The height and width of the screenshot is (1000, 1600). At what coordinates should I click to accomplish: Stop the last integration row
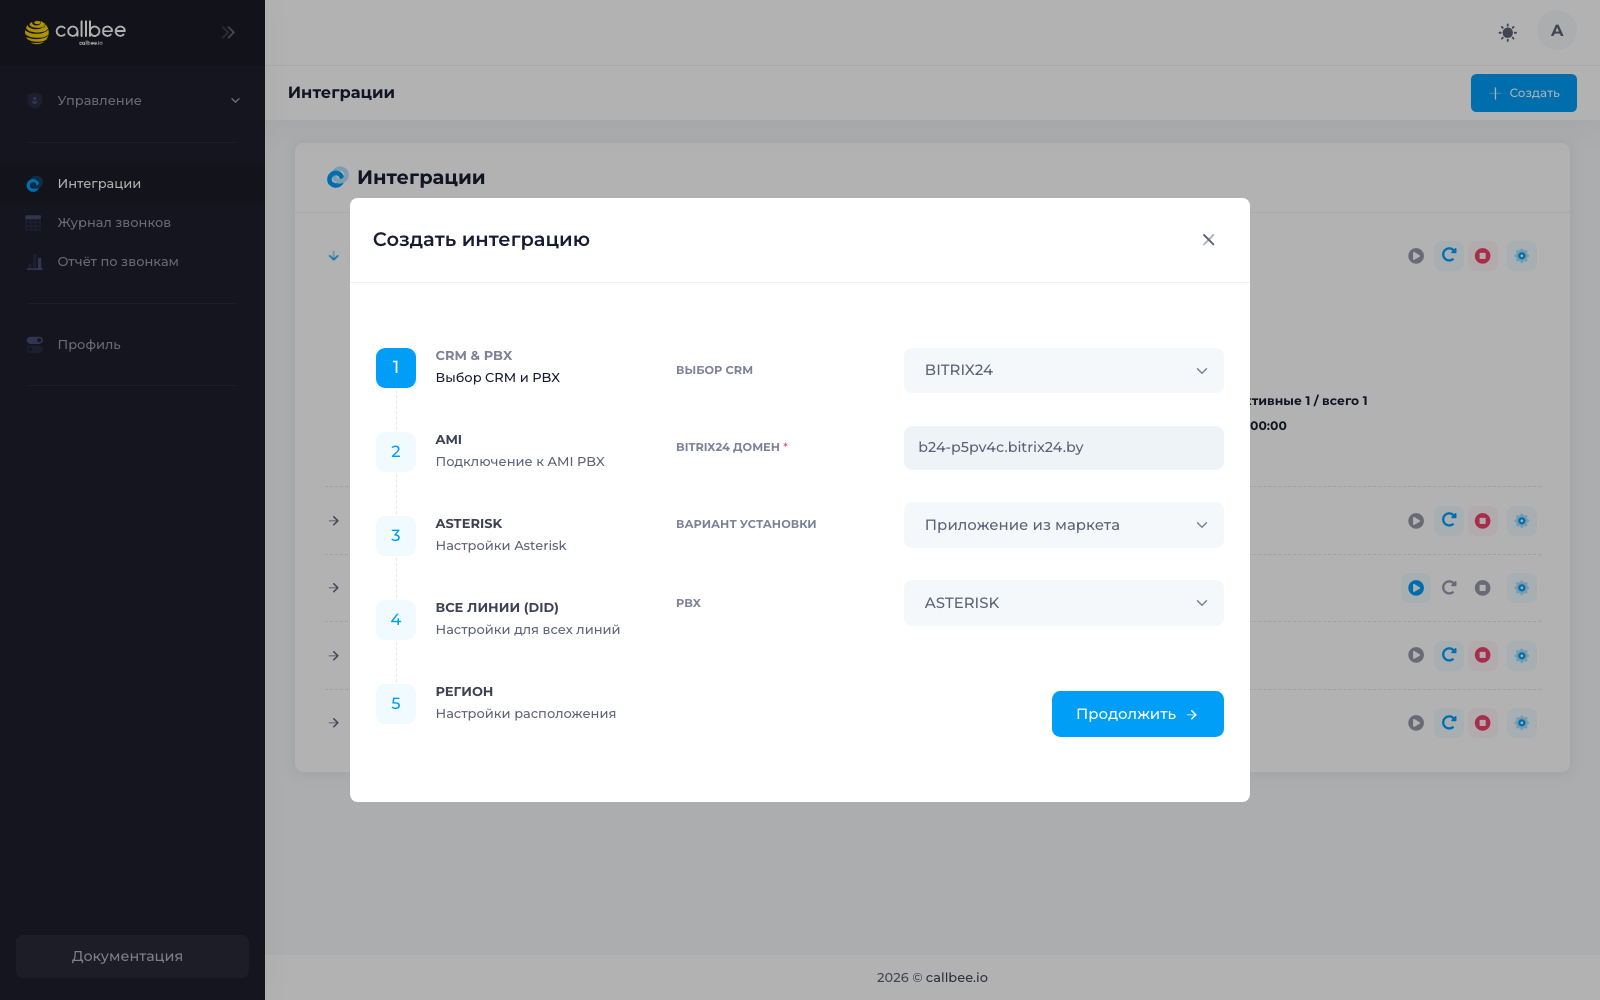click(x=1483, y=723)
